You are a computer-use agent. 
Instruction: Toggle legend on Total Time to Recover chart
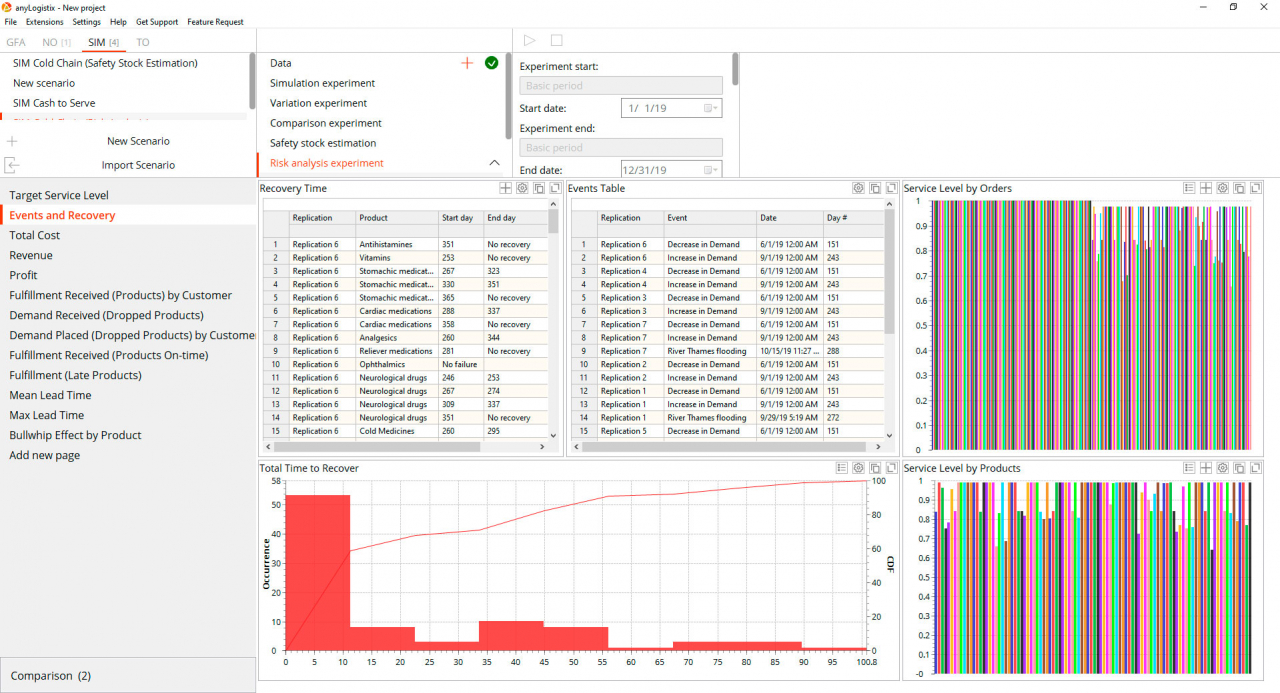[841, 468]
